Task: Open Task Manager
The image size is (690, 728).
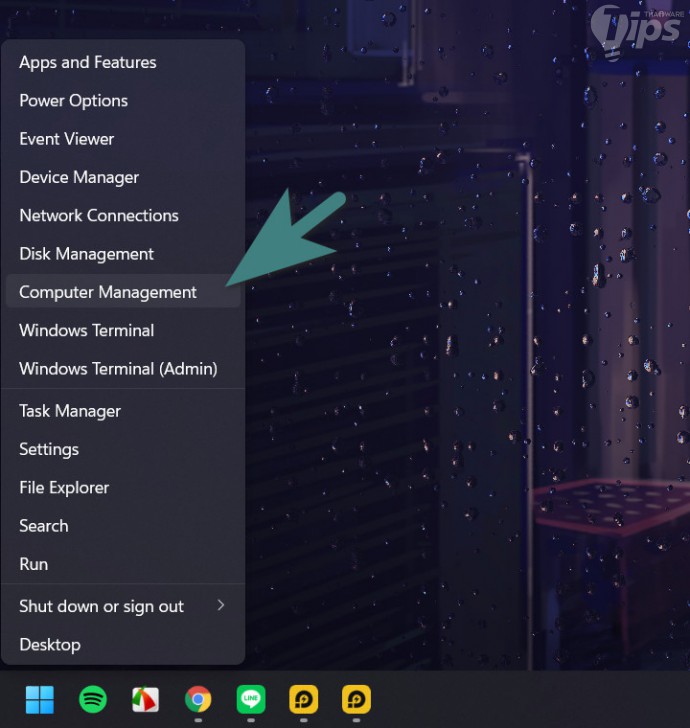Action: [x=123, y=411]
